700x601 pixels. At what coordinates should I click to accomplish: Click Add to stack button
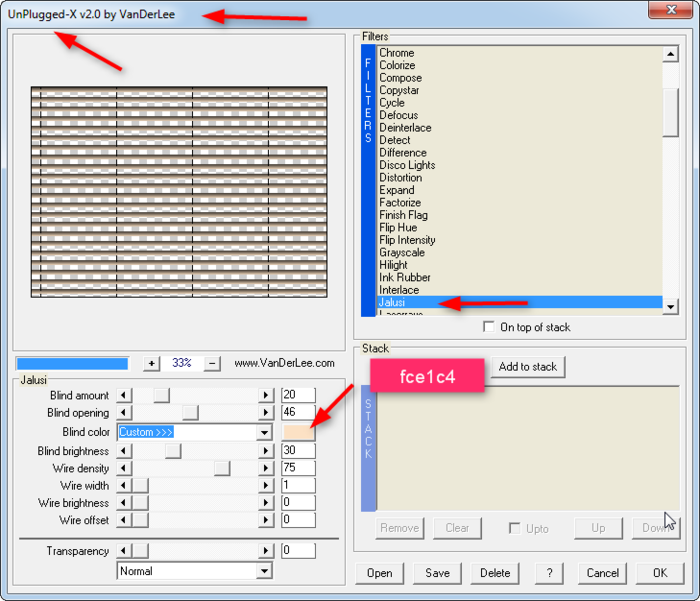pos(528,367)
